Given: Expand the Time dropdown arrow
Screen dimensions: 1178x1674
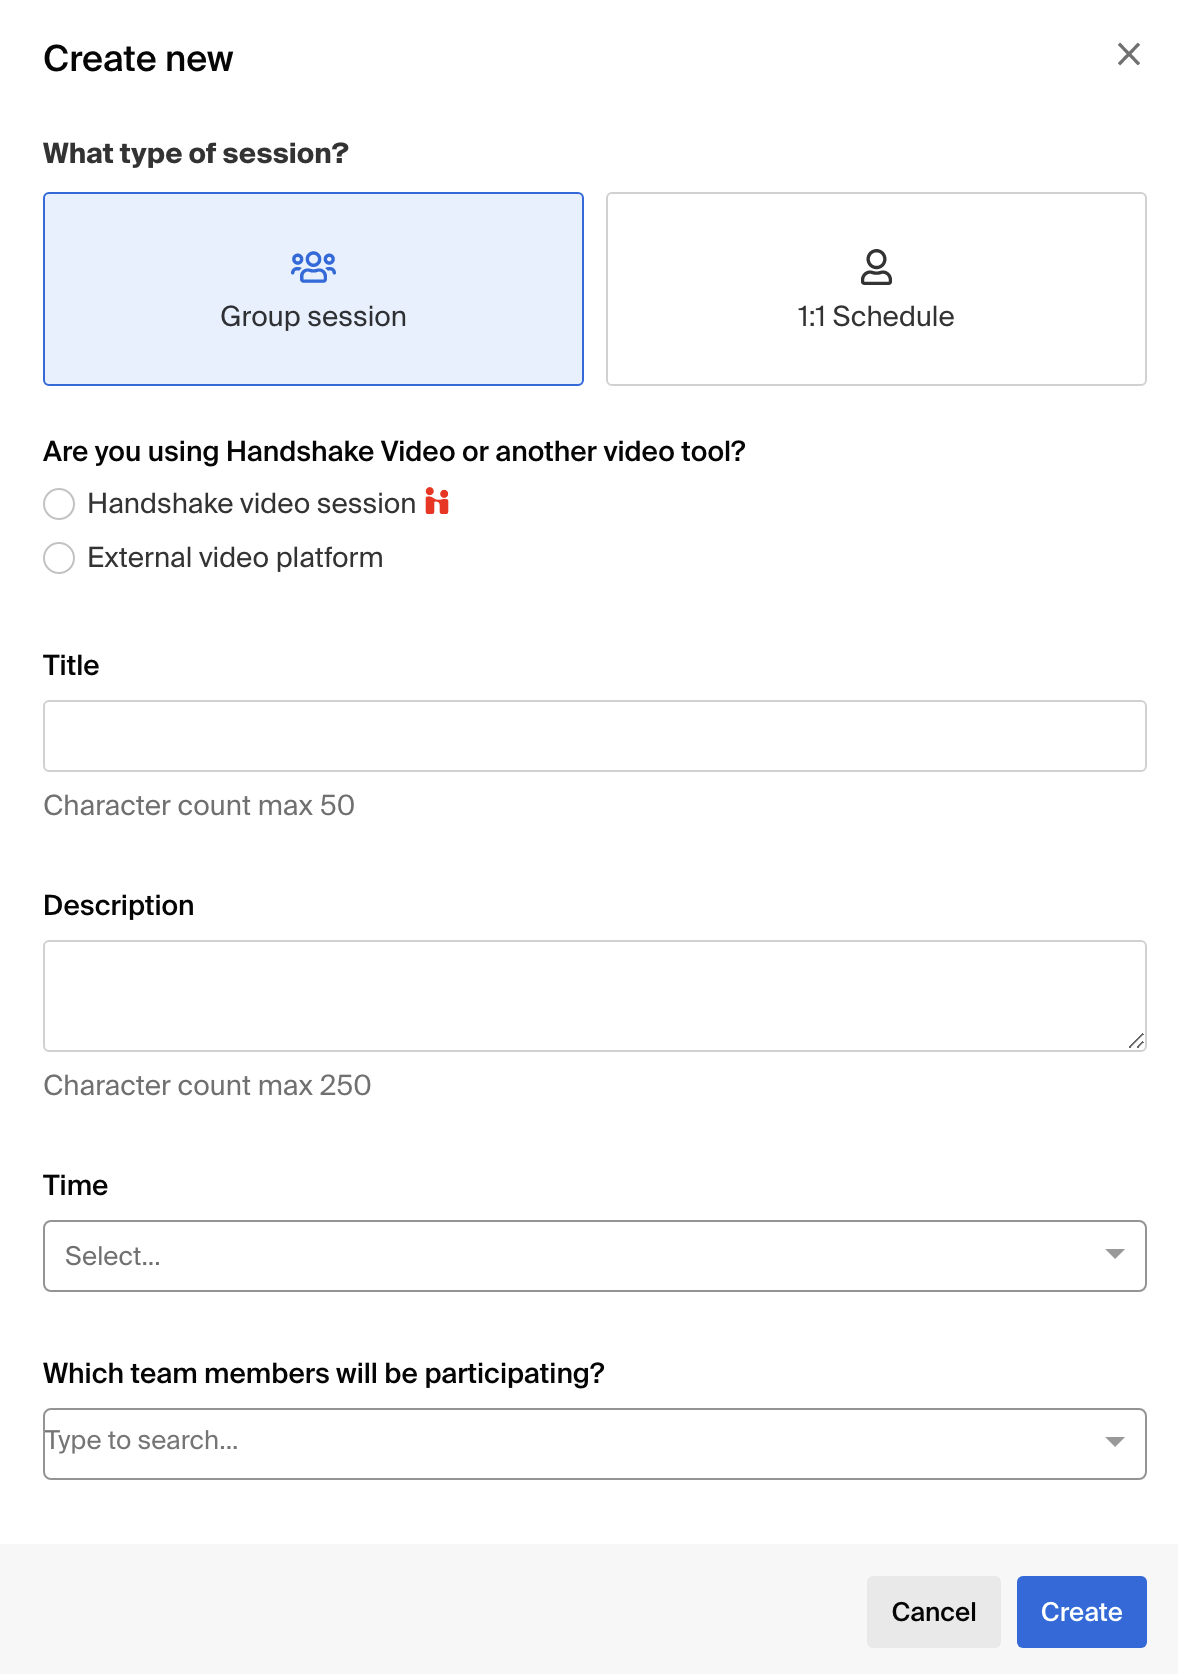Looking at the screenshot, I should (x=1115, y=1255).
